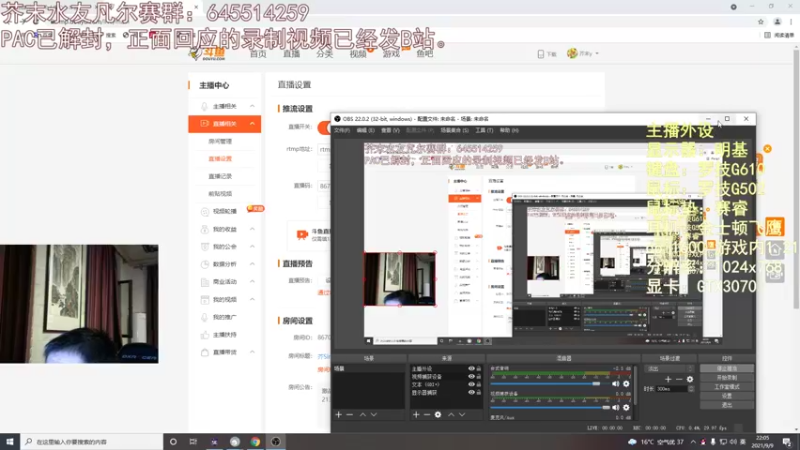Toggle lock on 主播外设 source

[479, 368]
